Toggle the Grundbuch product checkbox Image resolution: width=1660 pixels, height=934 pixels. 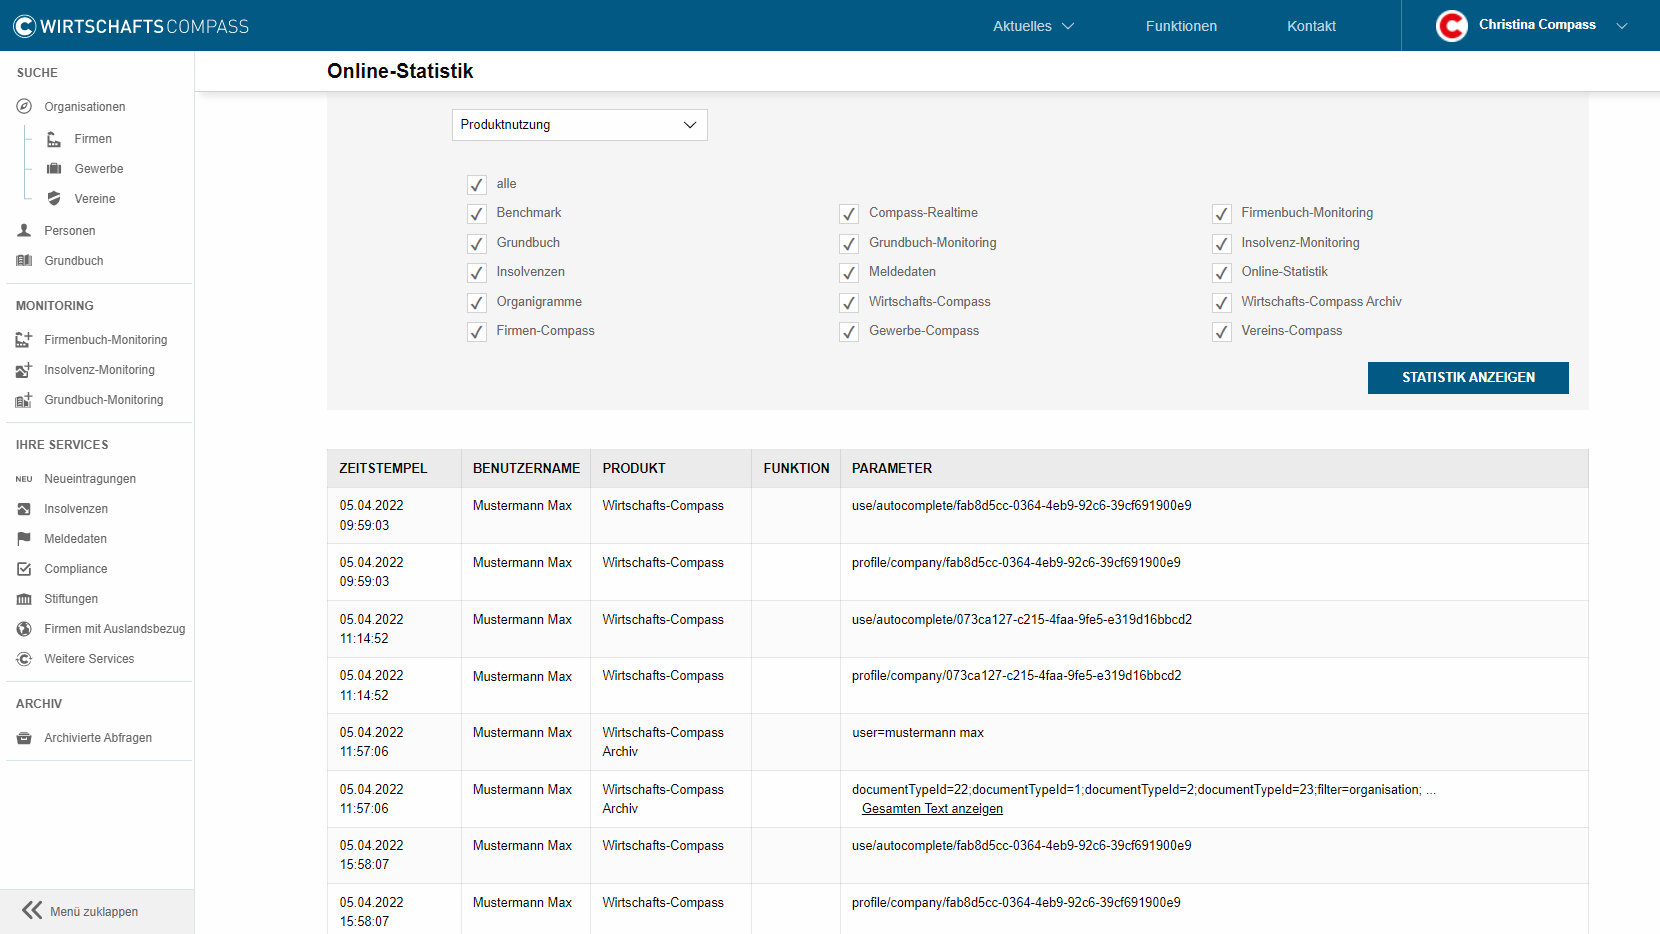click(x=477, y=244)
